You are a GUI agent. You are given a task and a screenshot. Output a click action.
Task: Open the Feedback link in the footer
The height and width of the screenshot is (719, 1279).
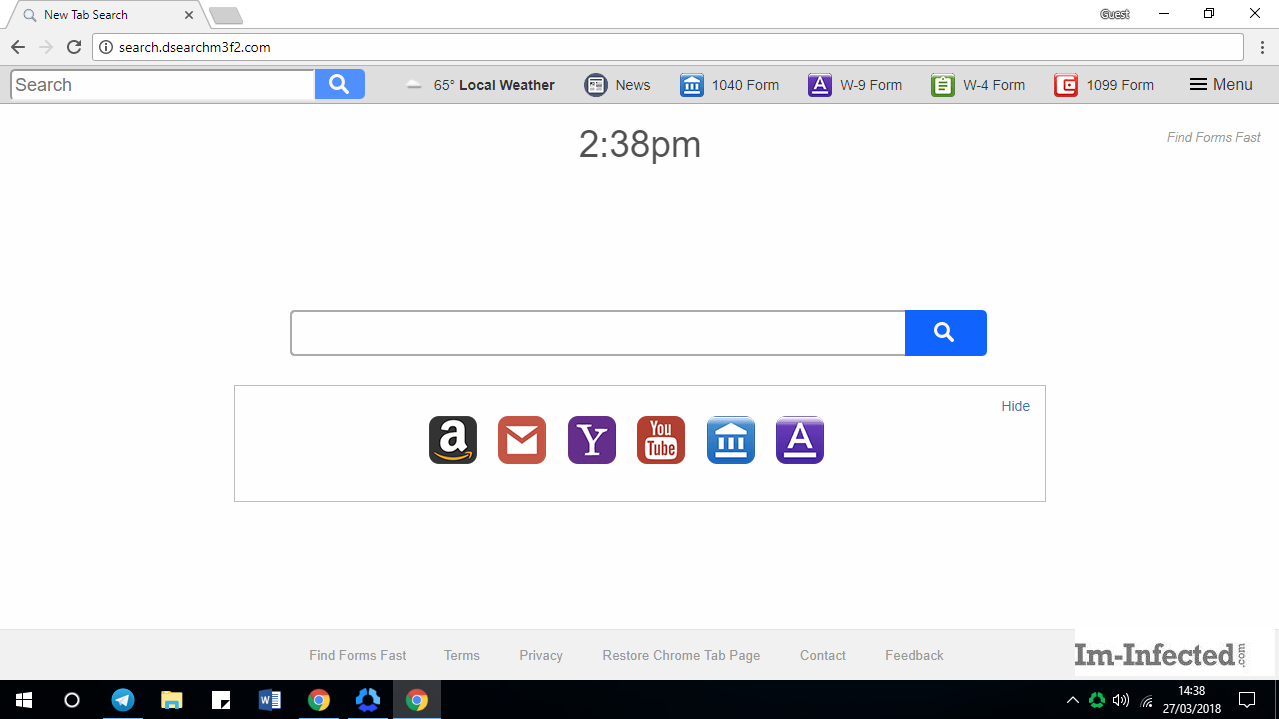coord(913,655)
